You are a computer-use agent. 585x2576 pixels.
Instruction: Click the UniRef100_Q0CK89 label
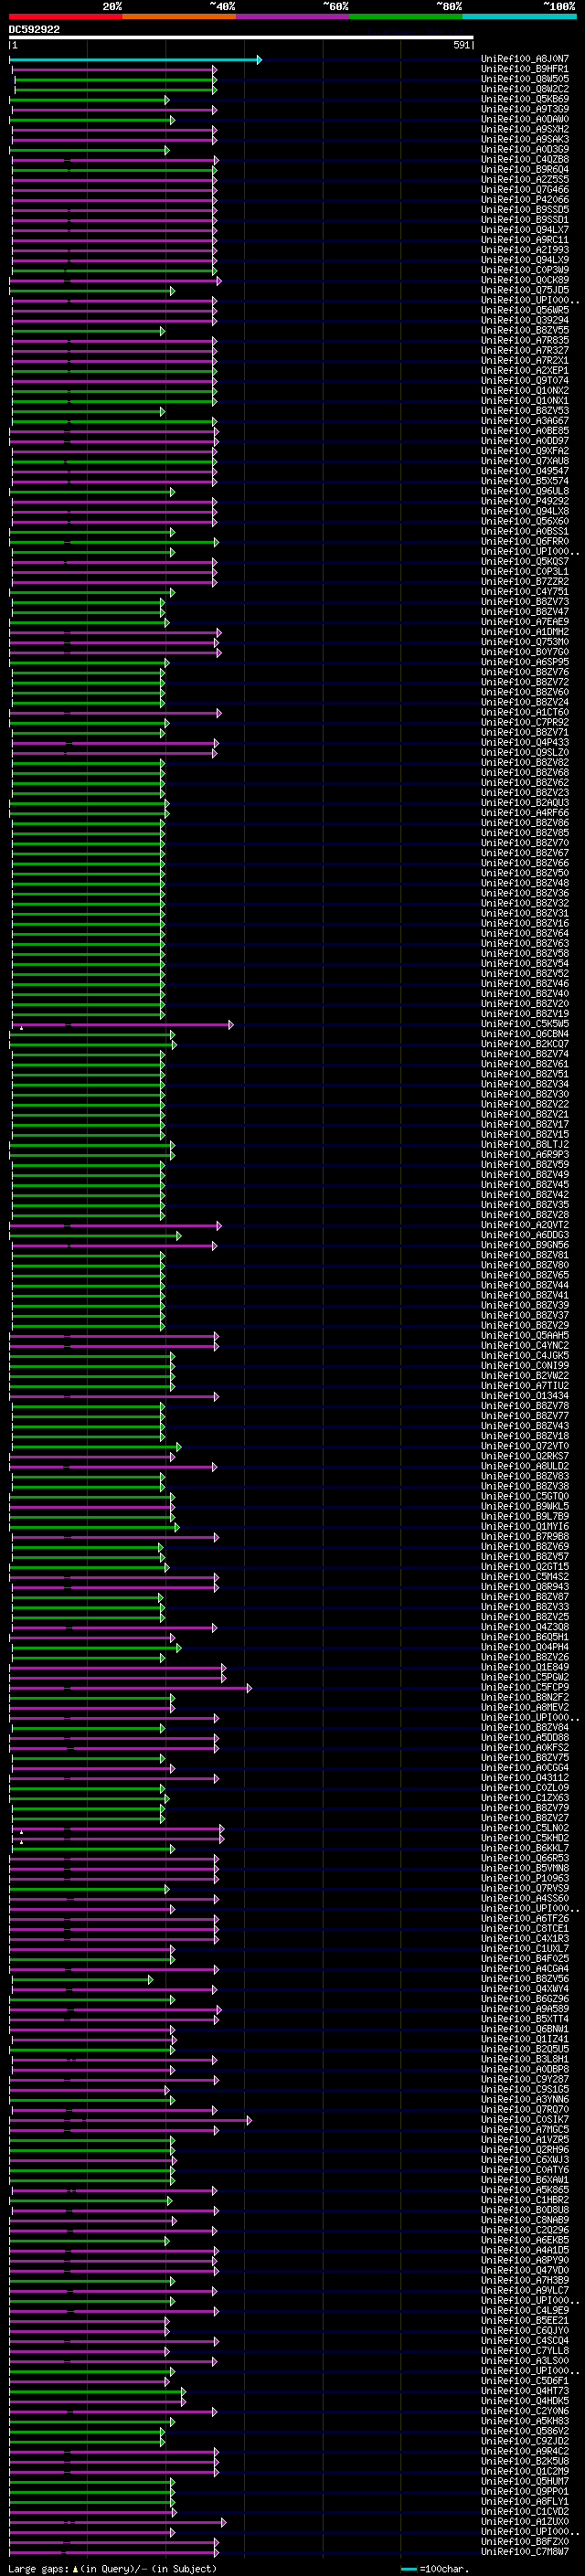[525, 280]
